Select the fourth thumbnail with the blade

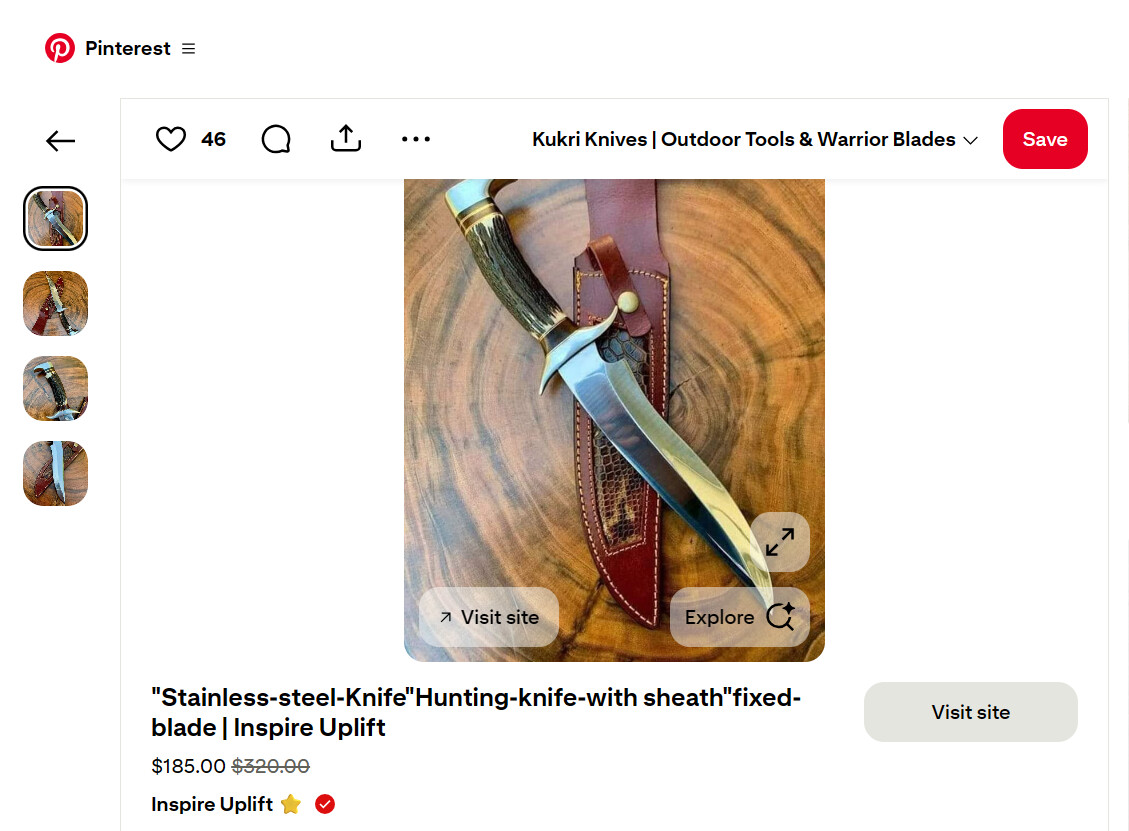[55, 473]
